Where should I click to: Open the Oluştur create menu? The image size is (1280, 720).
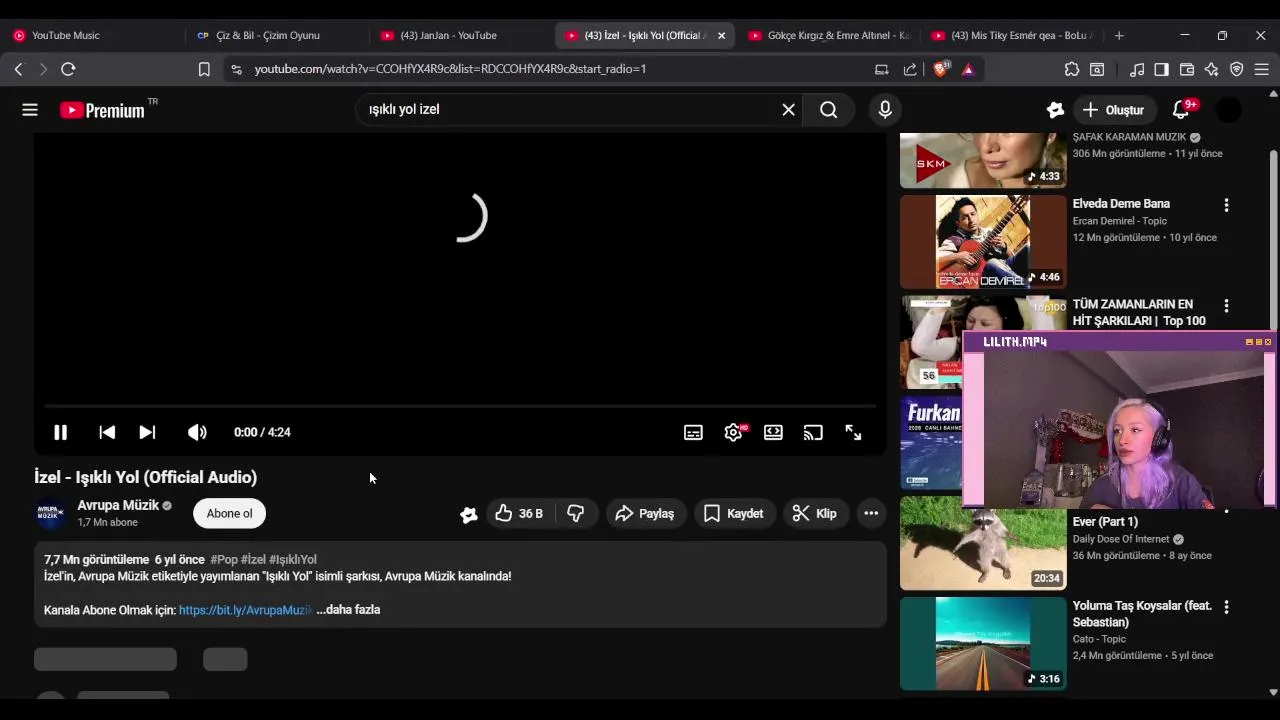click(x=1113, y=110)
